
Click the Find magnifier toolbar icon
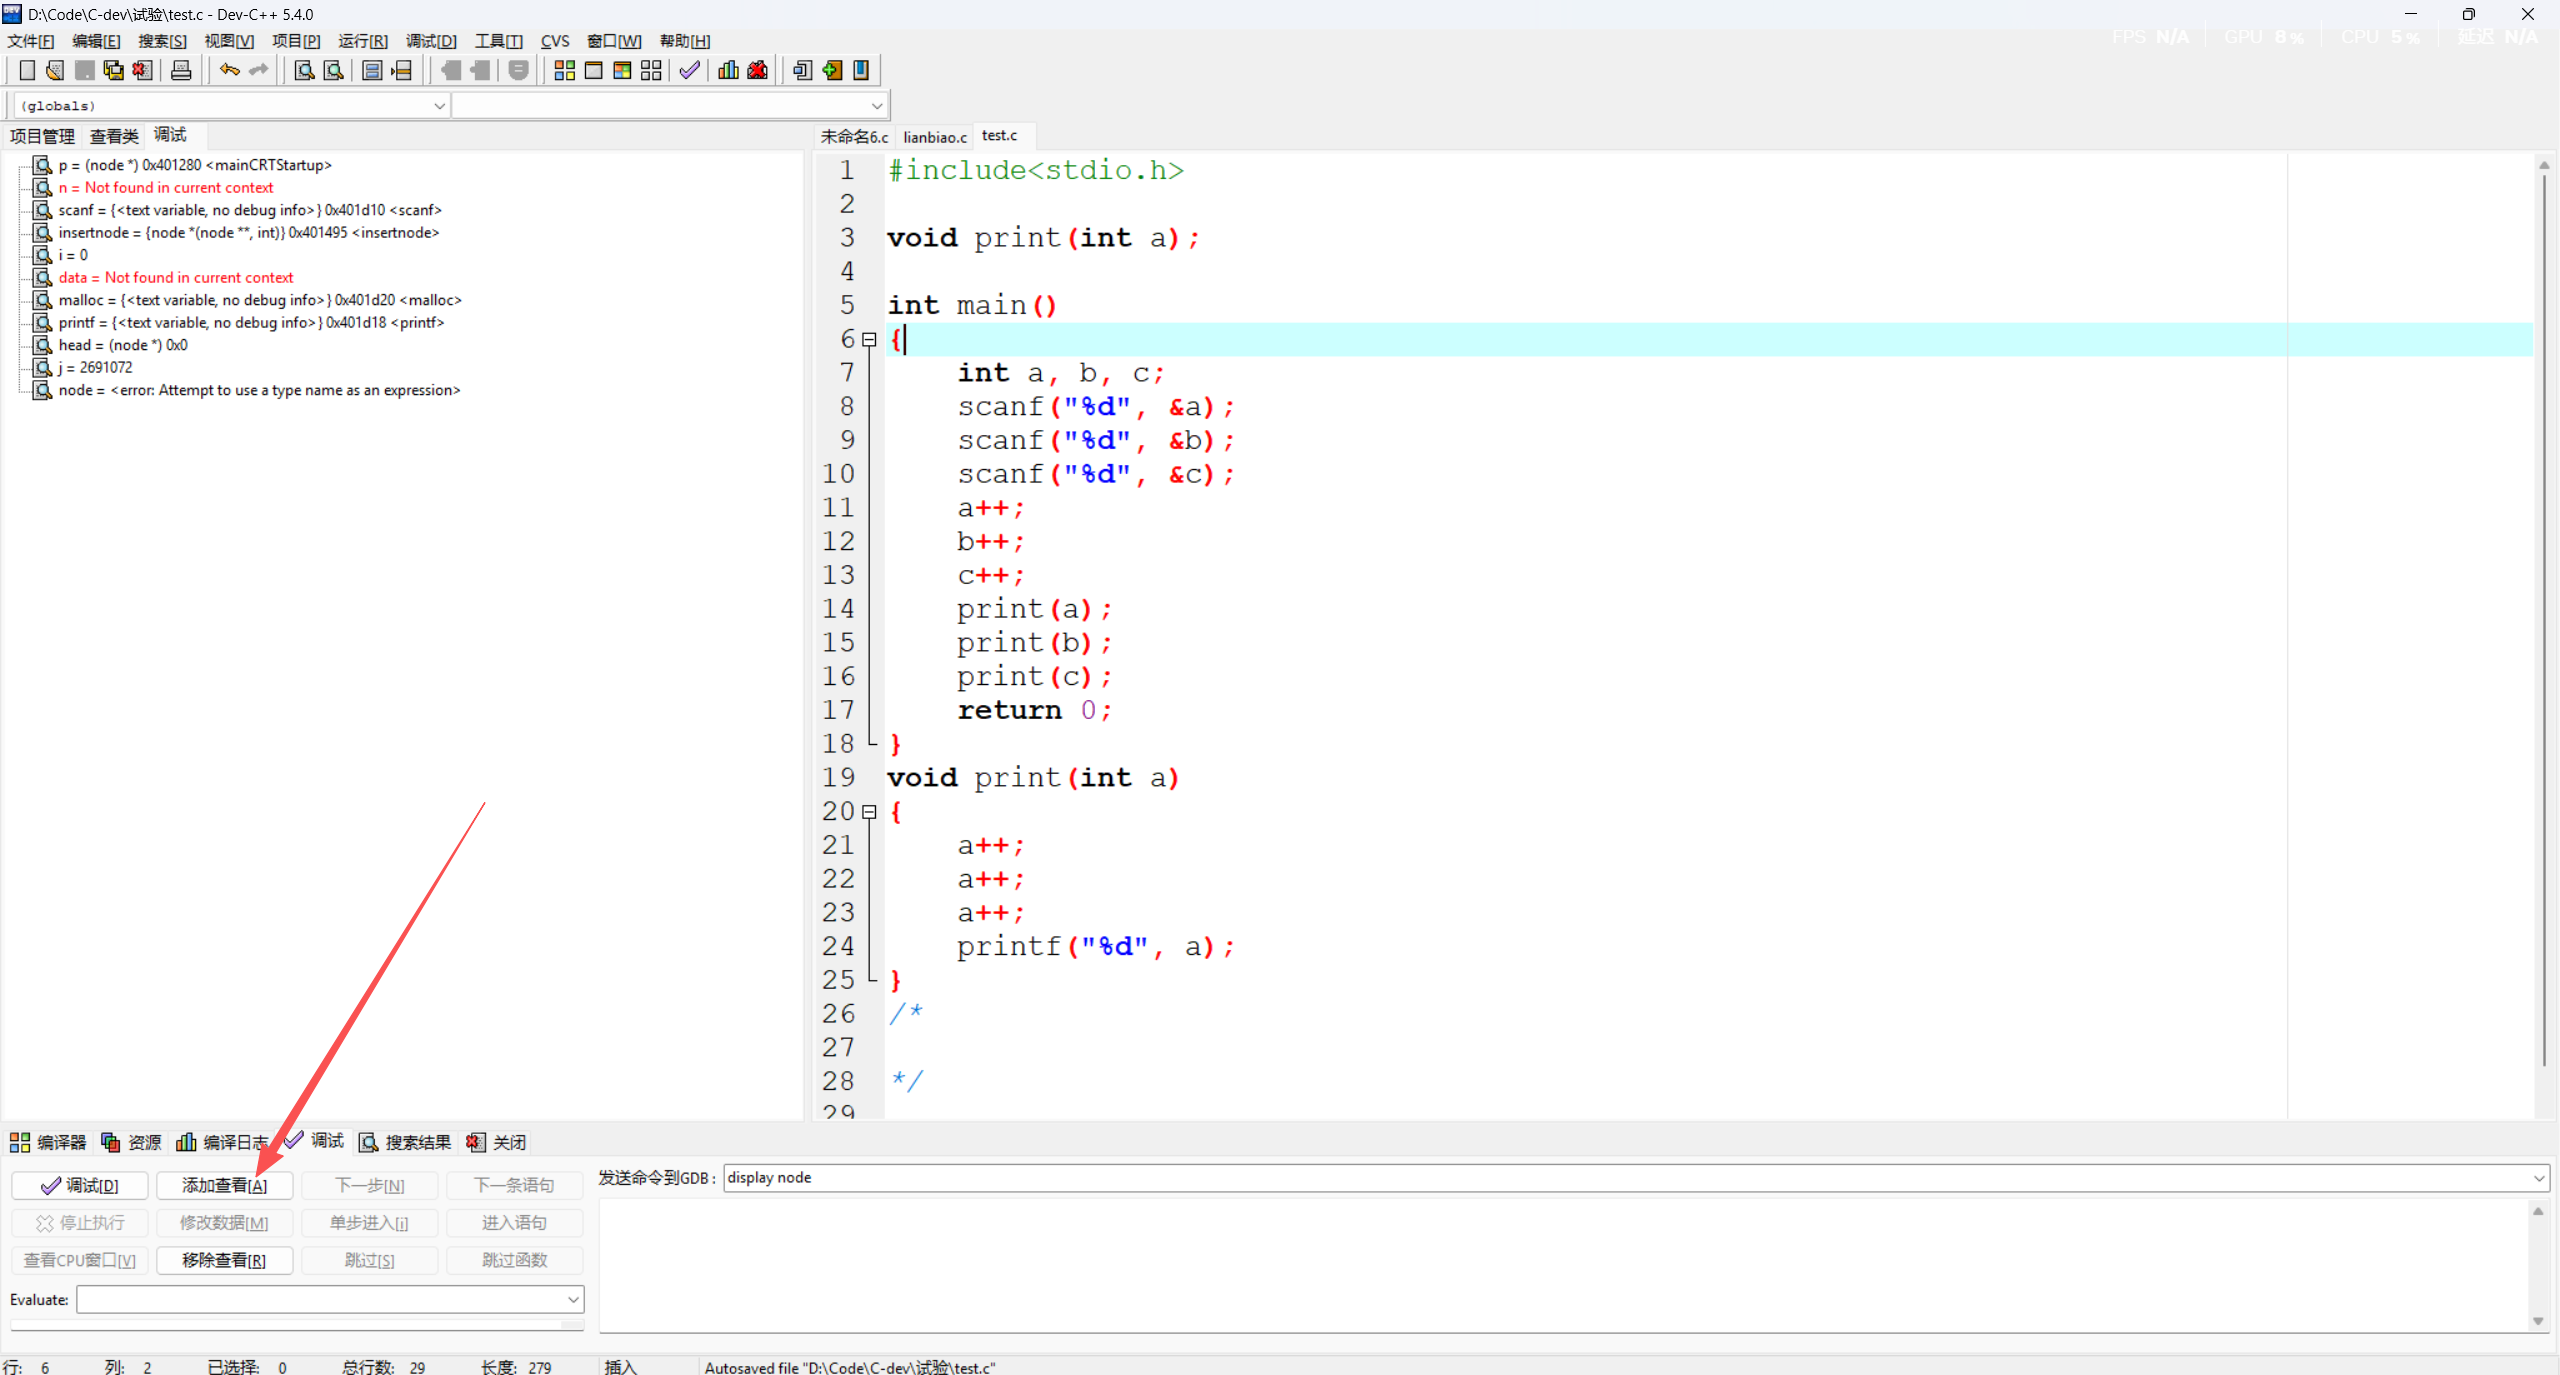(304, 70)
